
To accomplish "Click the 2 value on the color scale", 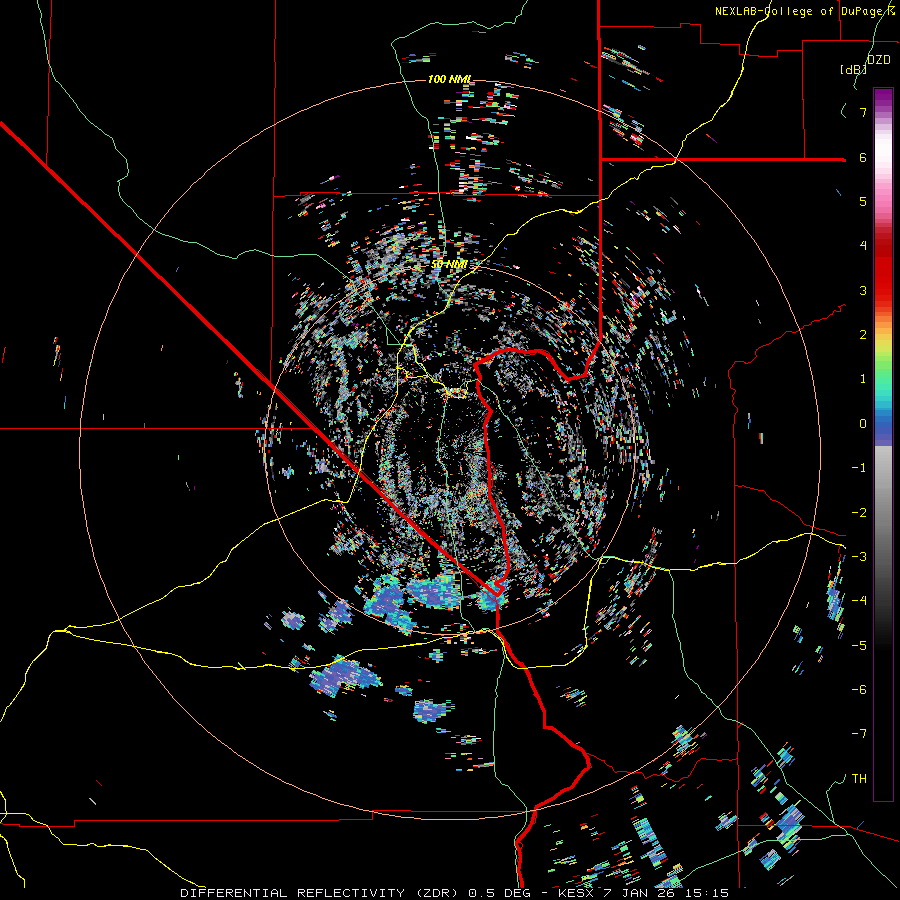I will (x=863, y=334).
